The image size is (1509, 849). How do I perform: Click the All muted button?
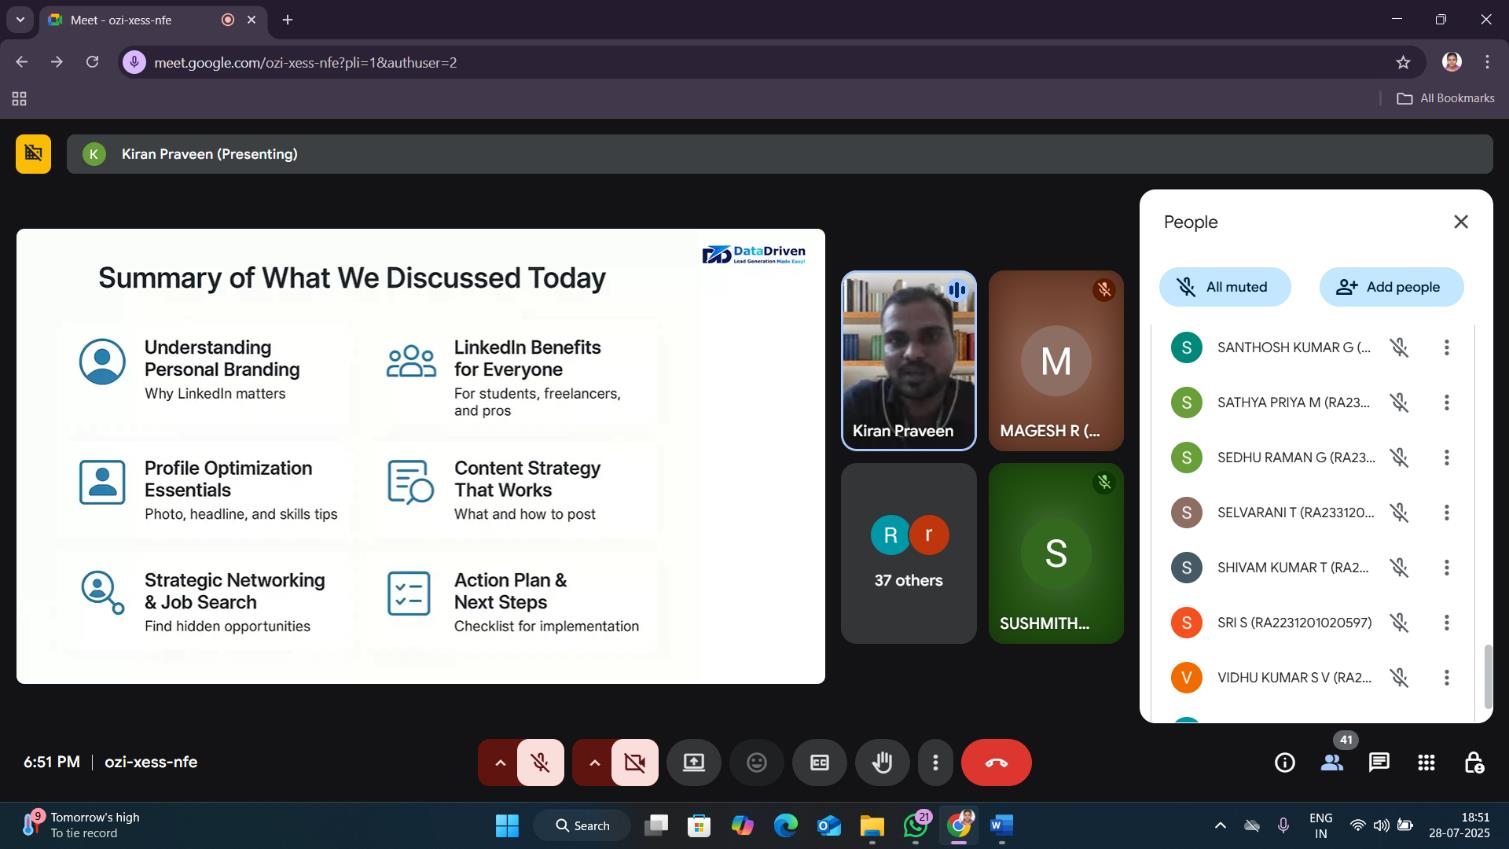click(x=1224, y=287)
